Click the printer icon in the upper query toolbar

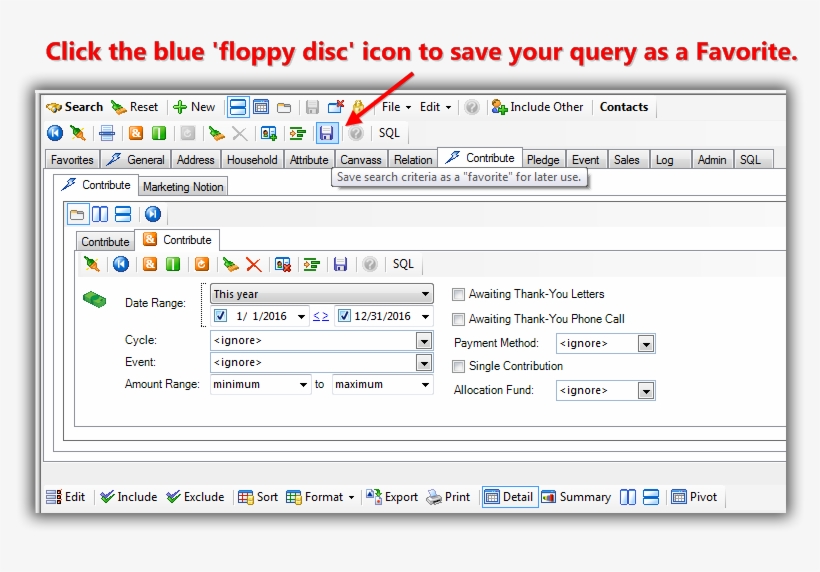107,133
